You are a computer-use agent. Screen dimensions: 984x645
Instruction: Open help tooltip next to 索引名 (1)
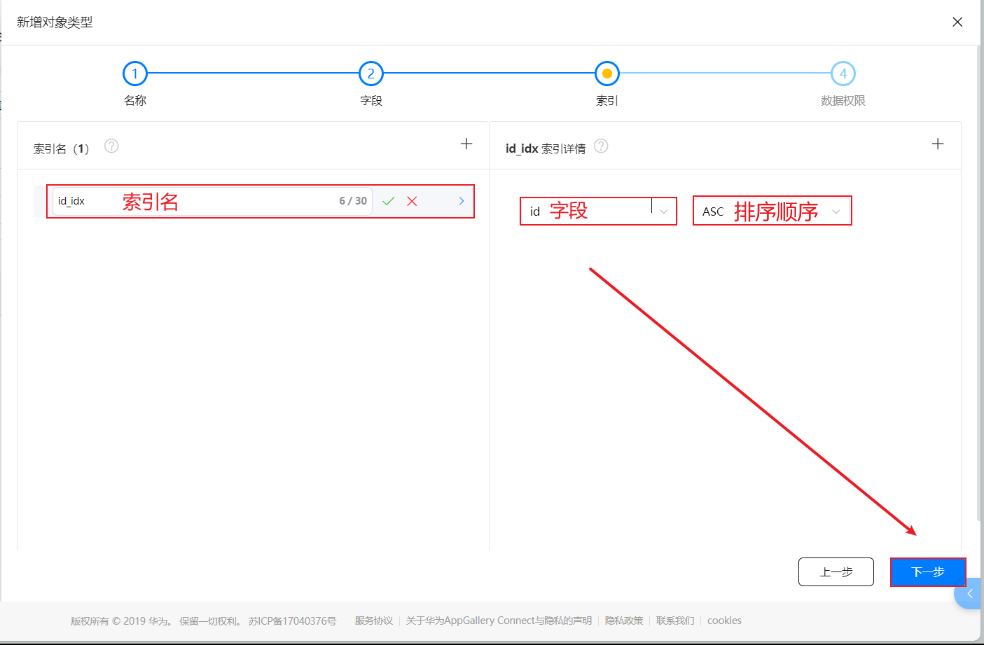click(x=111, y=146)
